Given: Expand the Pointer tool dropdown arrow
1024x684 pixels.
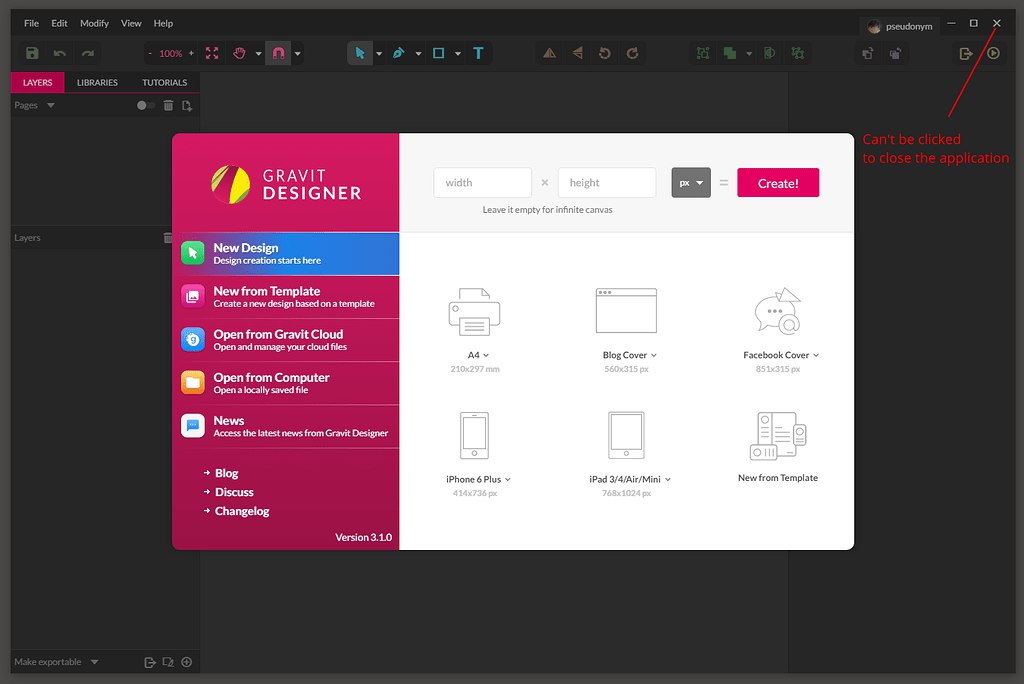Looking at the screenshot, I should coord(379,54).
